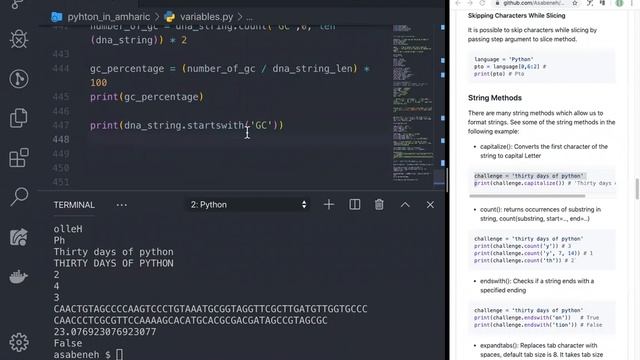Click line number 448 in gutter
This screenshot has width=640, height=360.
60,140
